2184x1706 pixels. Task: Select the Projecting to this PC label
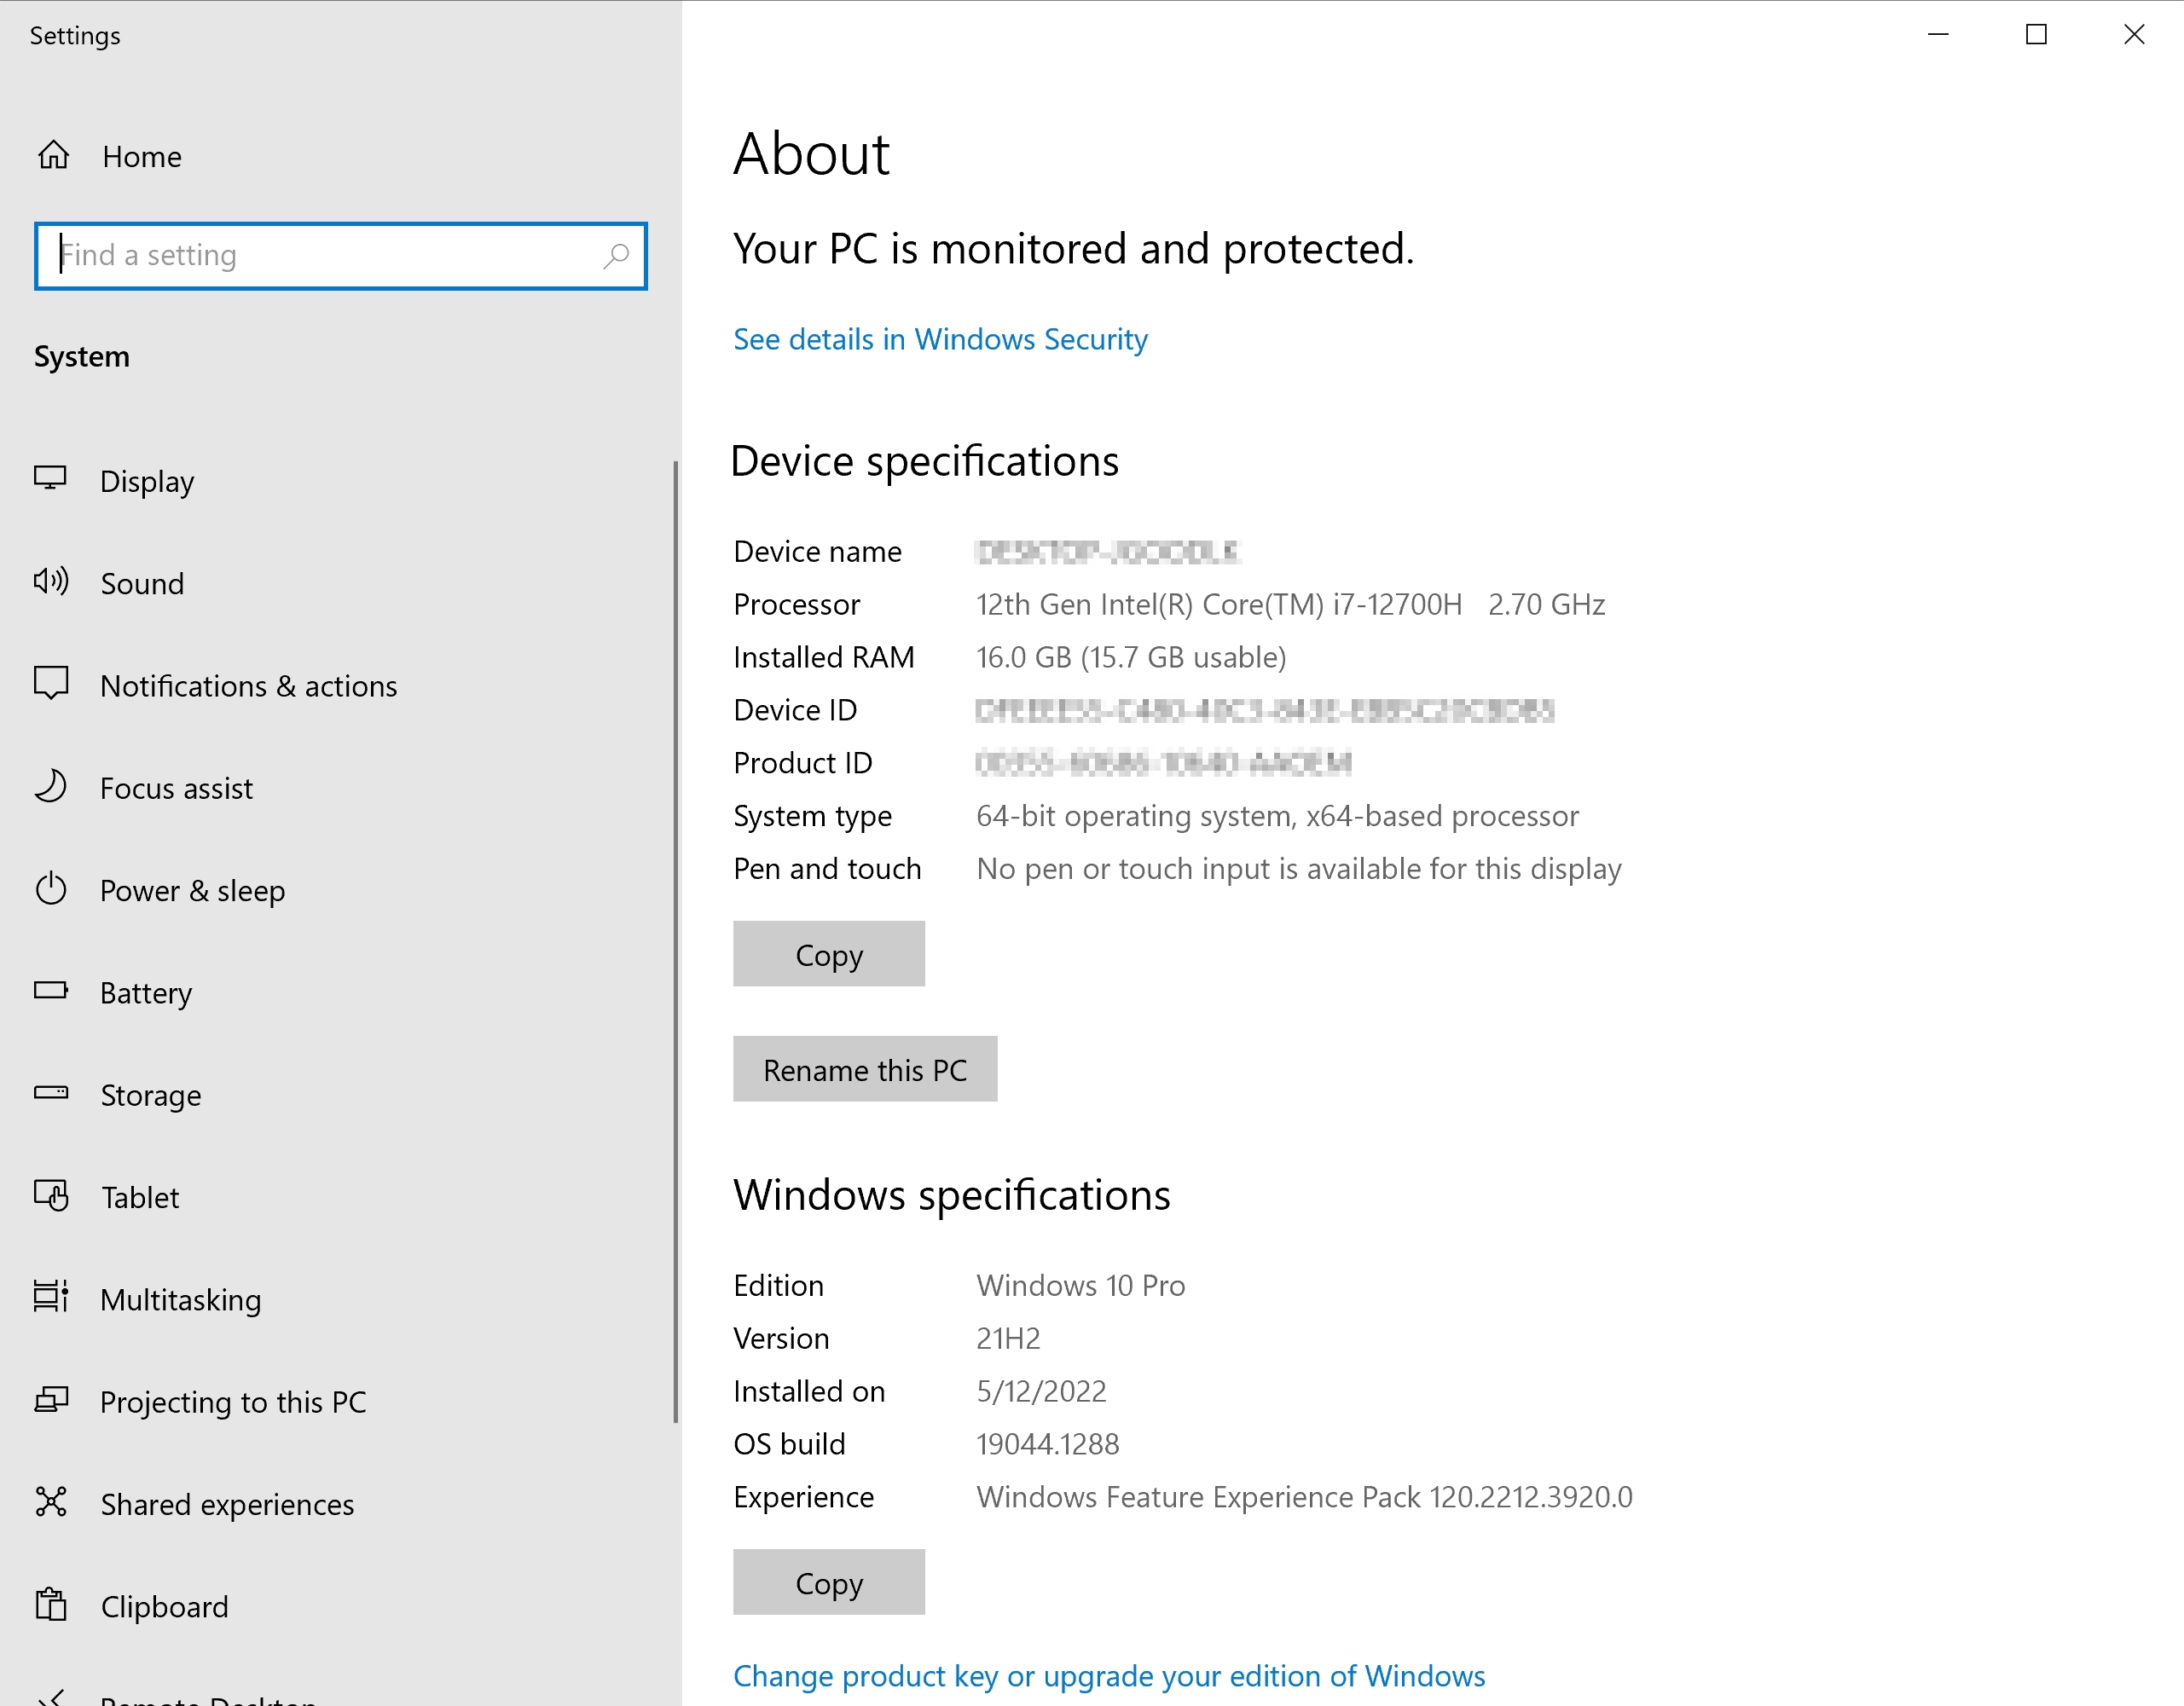tap(233, 1402)
